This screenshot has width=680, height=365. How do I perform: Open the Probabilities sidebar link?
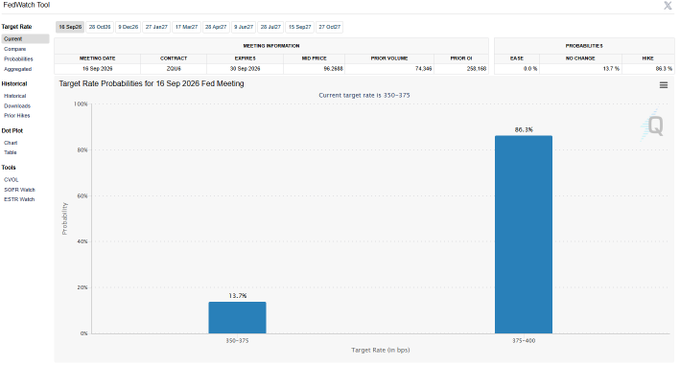pos(18,59)
